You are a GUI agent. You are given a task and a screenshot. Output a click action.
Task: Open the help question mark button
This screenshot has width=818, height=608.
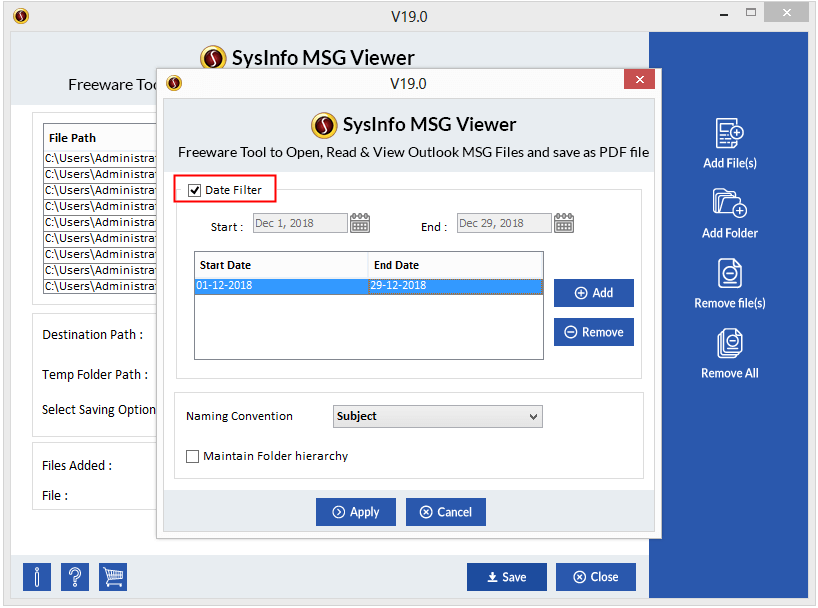click(75, 577)
